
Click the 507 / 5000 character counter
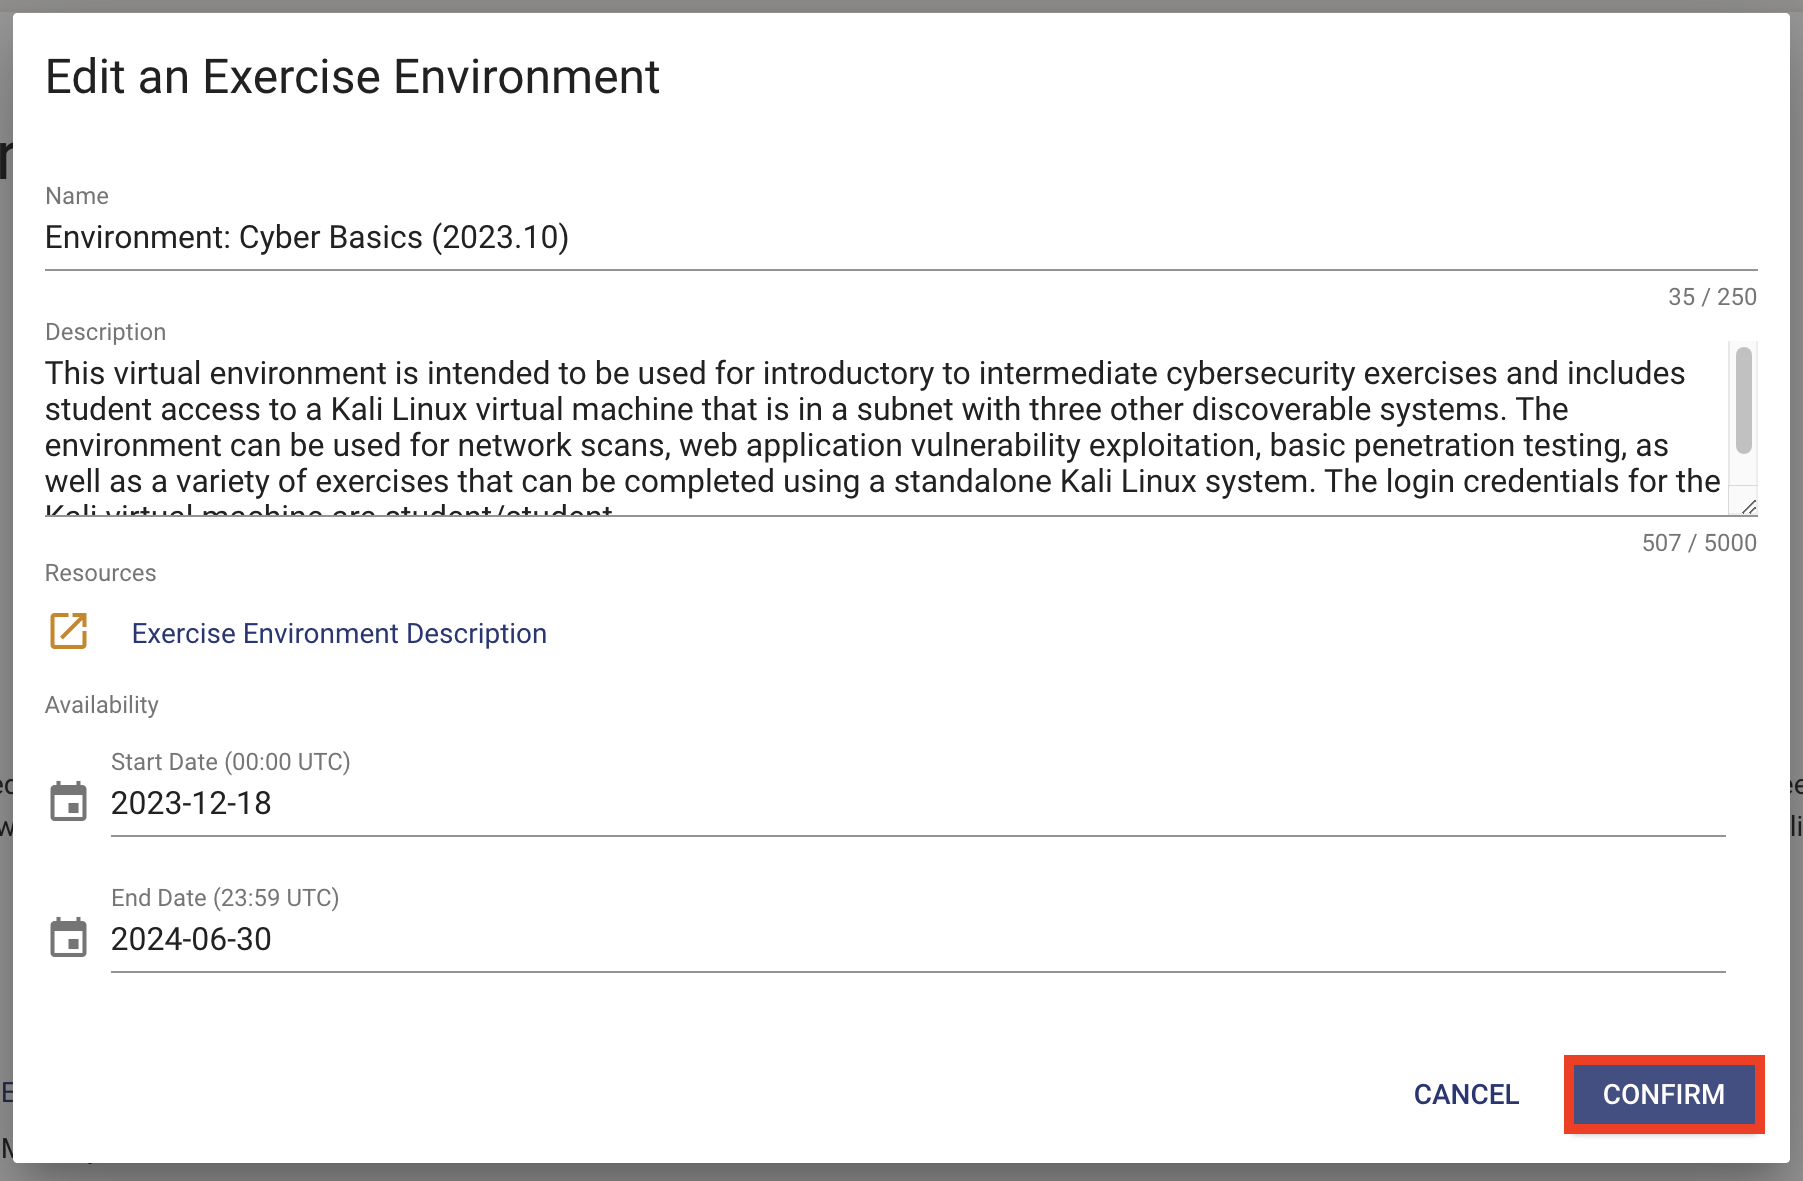point(1698,543)
